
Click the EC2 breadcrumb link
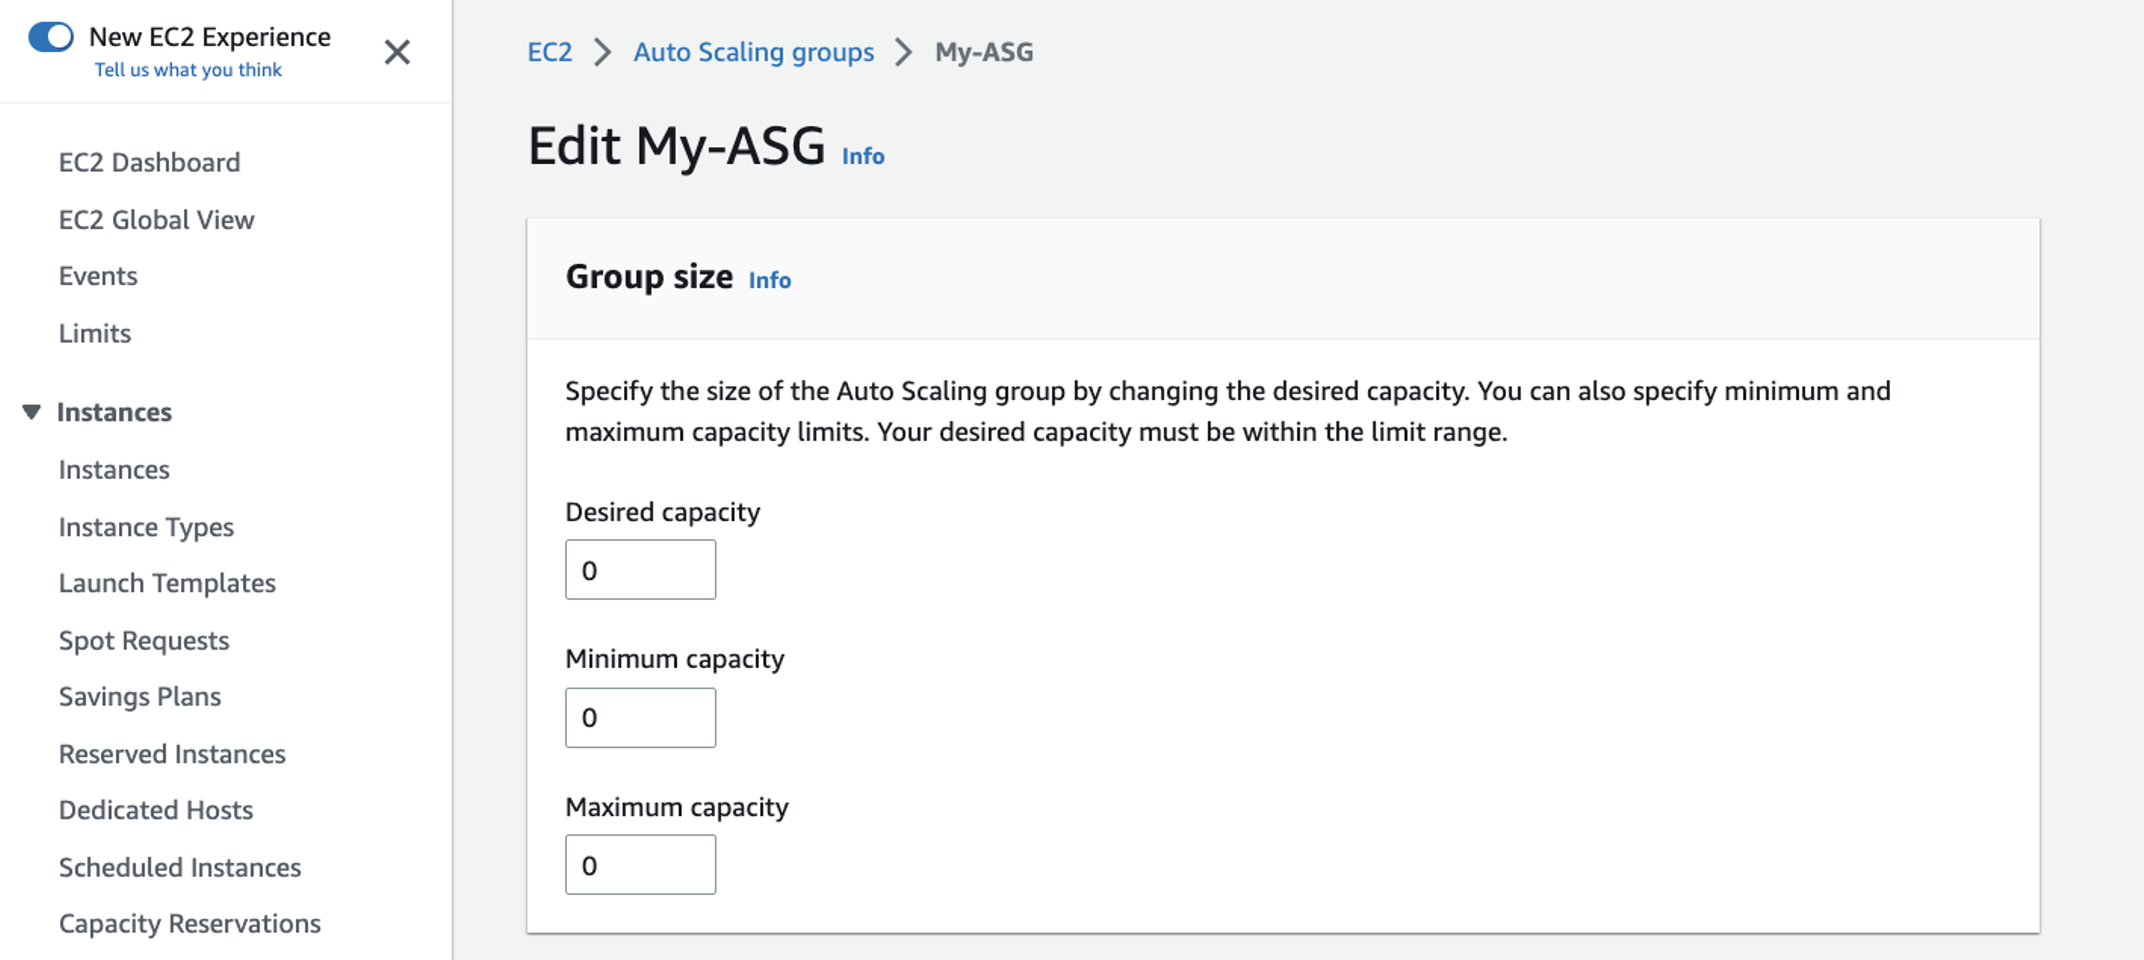coord(549,51)
